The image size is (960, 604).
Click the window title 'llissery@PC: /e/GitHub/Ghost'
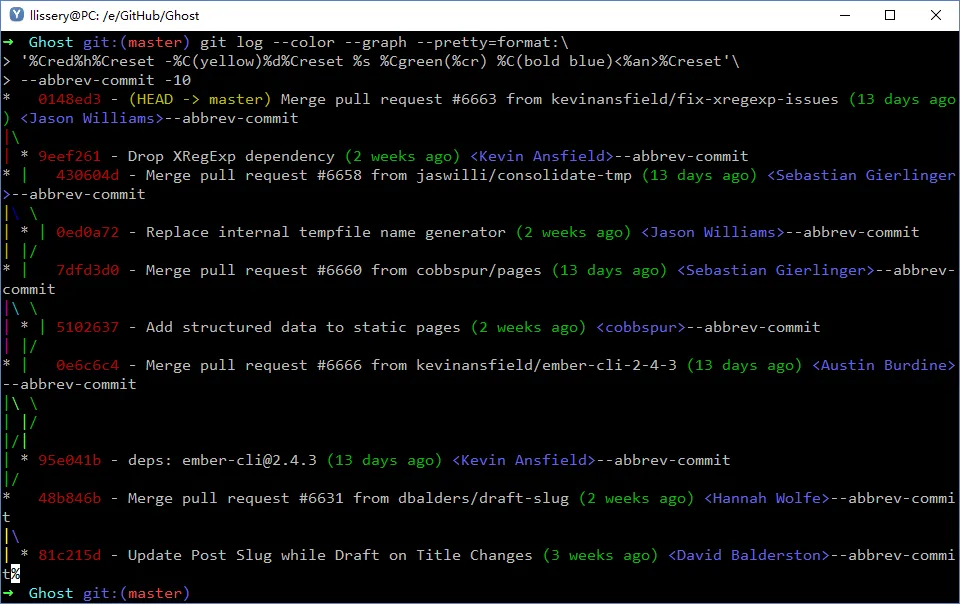click(114, 15)
